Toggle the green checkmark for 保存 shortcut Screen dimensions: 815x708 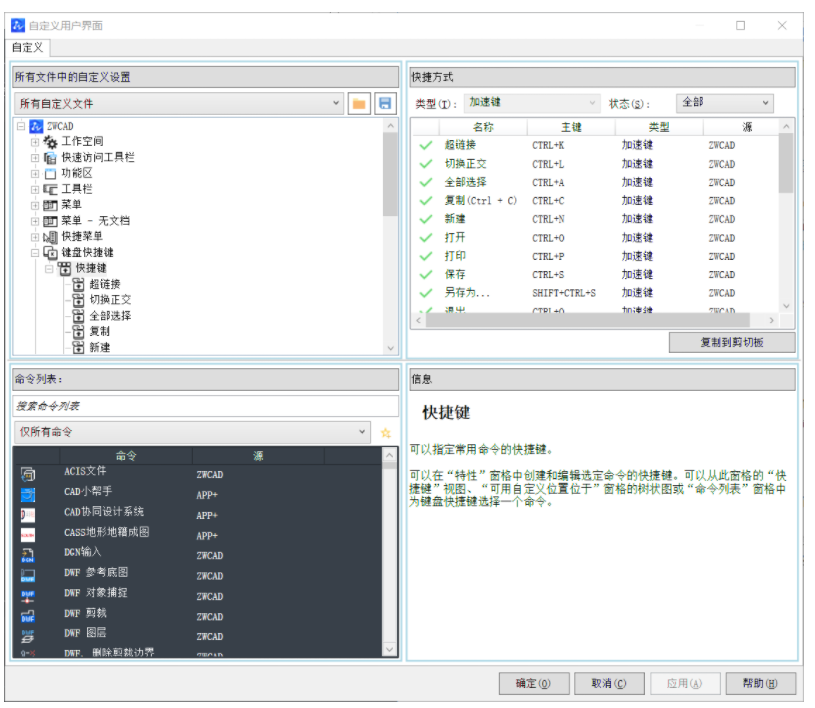pyautogui.click(x=426, y=275)
